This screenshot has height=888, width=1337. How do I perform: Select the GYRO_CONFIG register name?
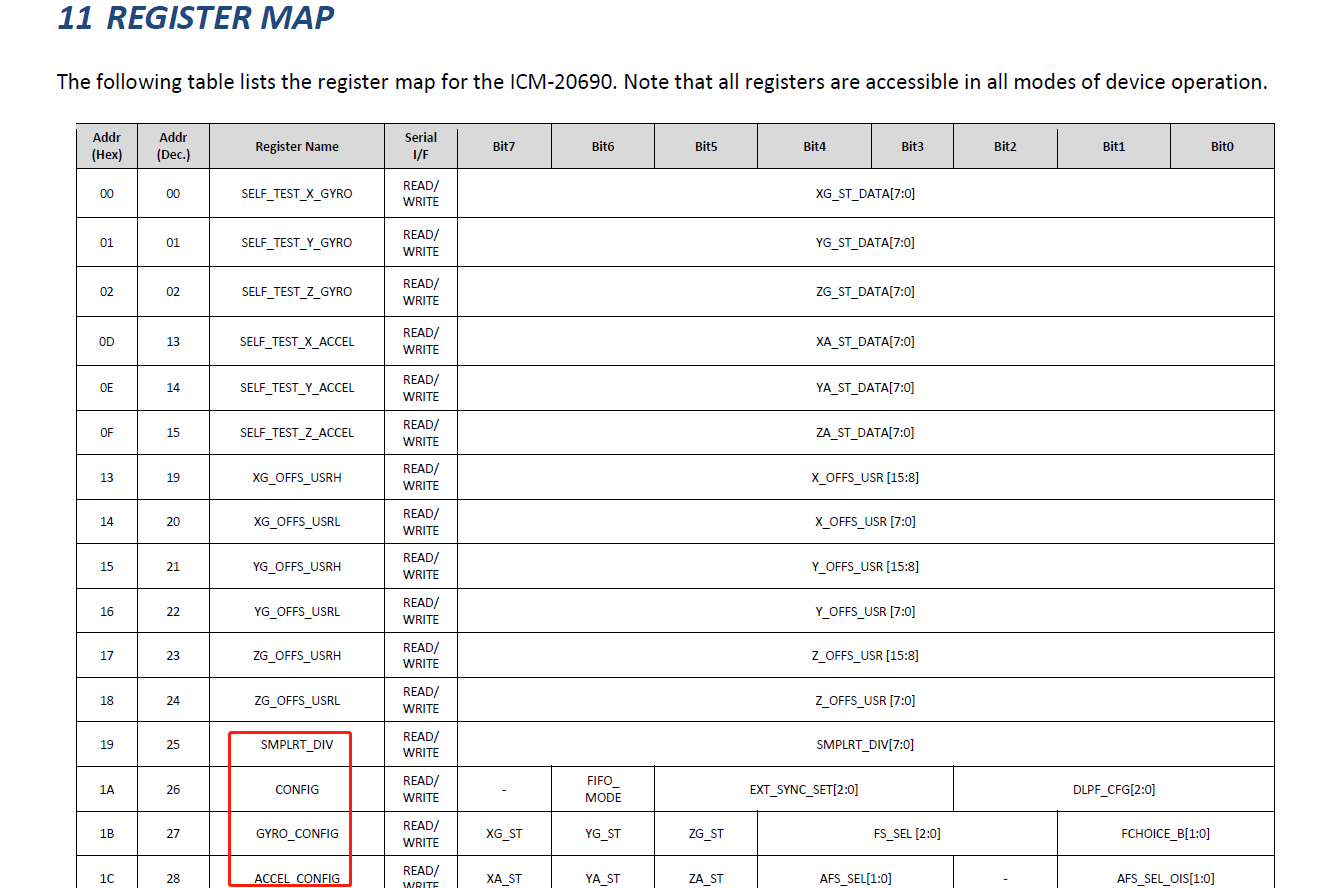coord(297,833)
